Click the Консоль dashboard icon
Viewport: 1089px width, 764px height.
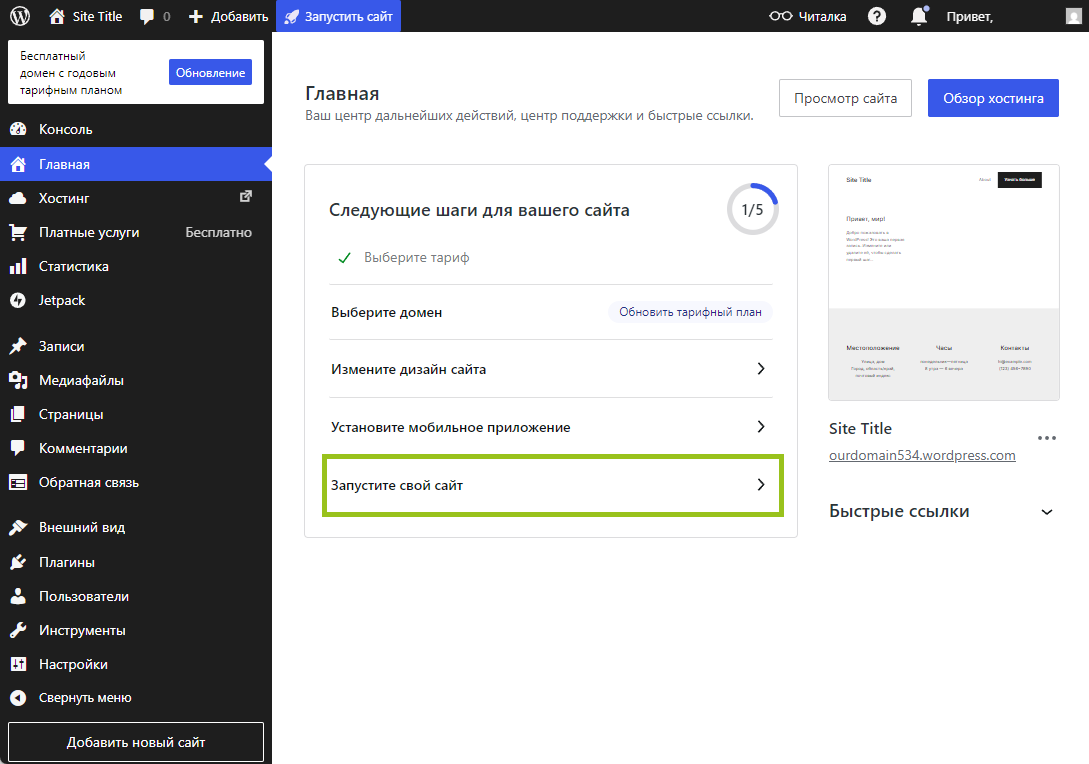click(18, 129)
